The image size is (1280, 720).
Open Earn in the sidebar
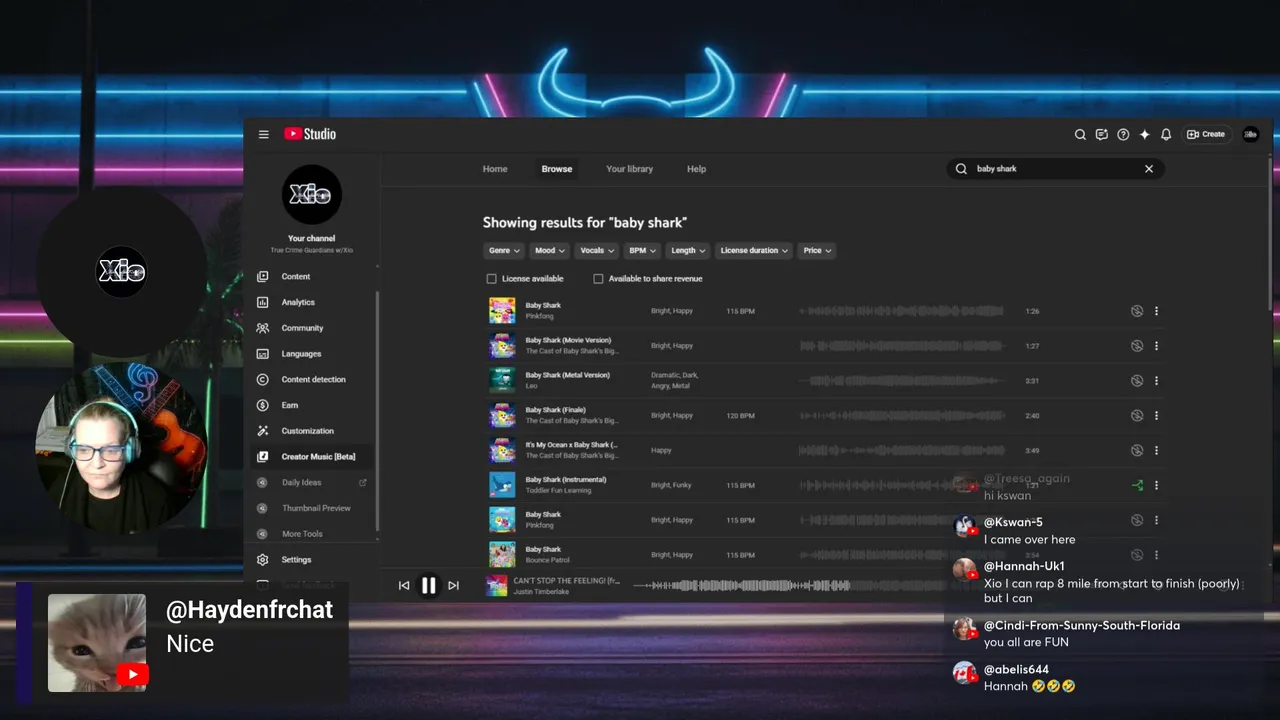click(x=312, y=405)
